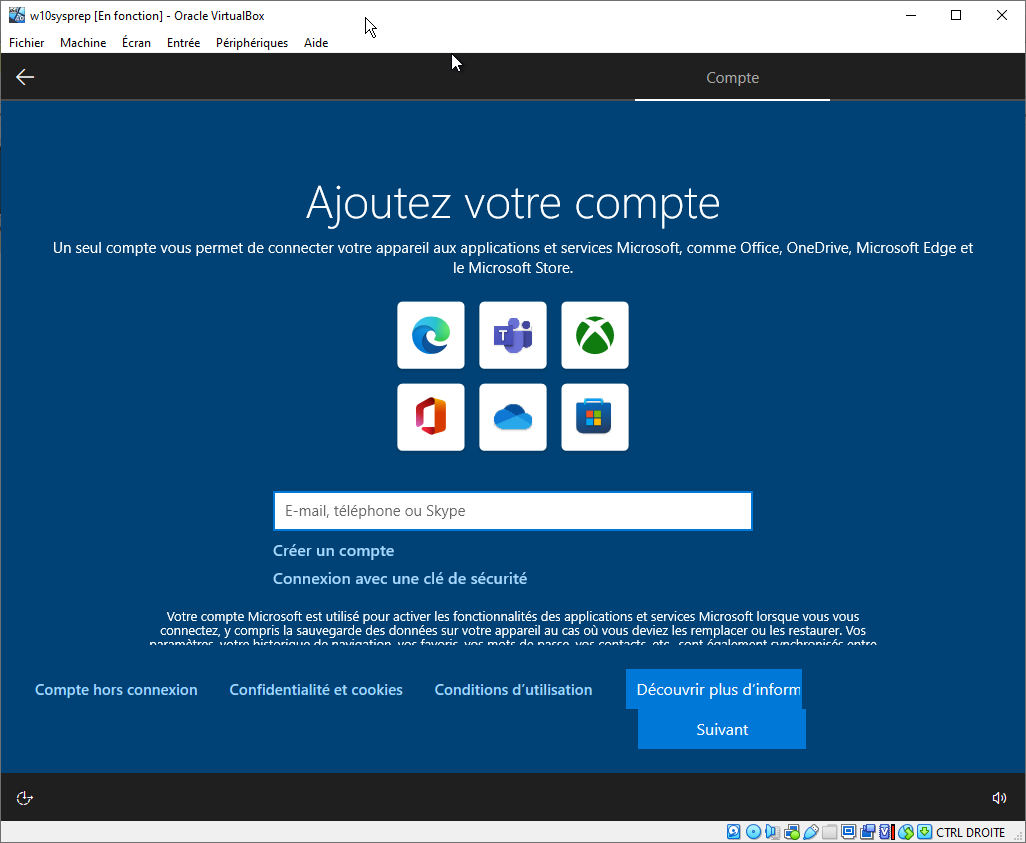Click the volume speaker icon
Image resolution: width=1026 pixels, height=843 pixels.
(999, 798)
